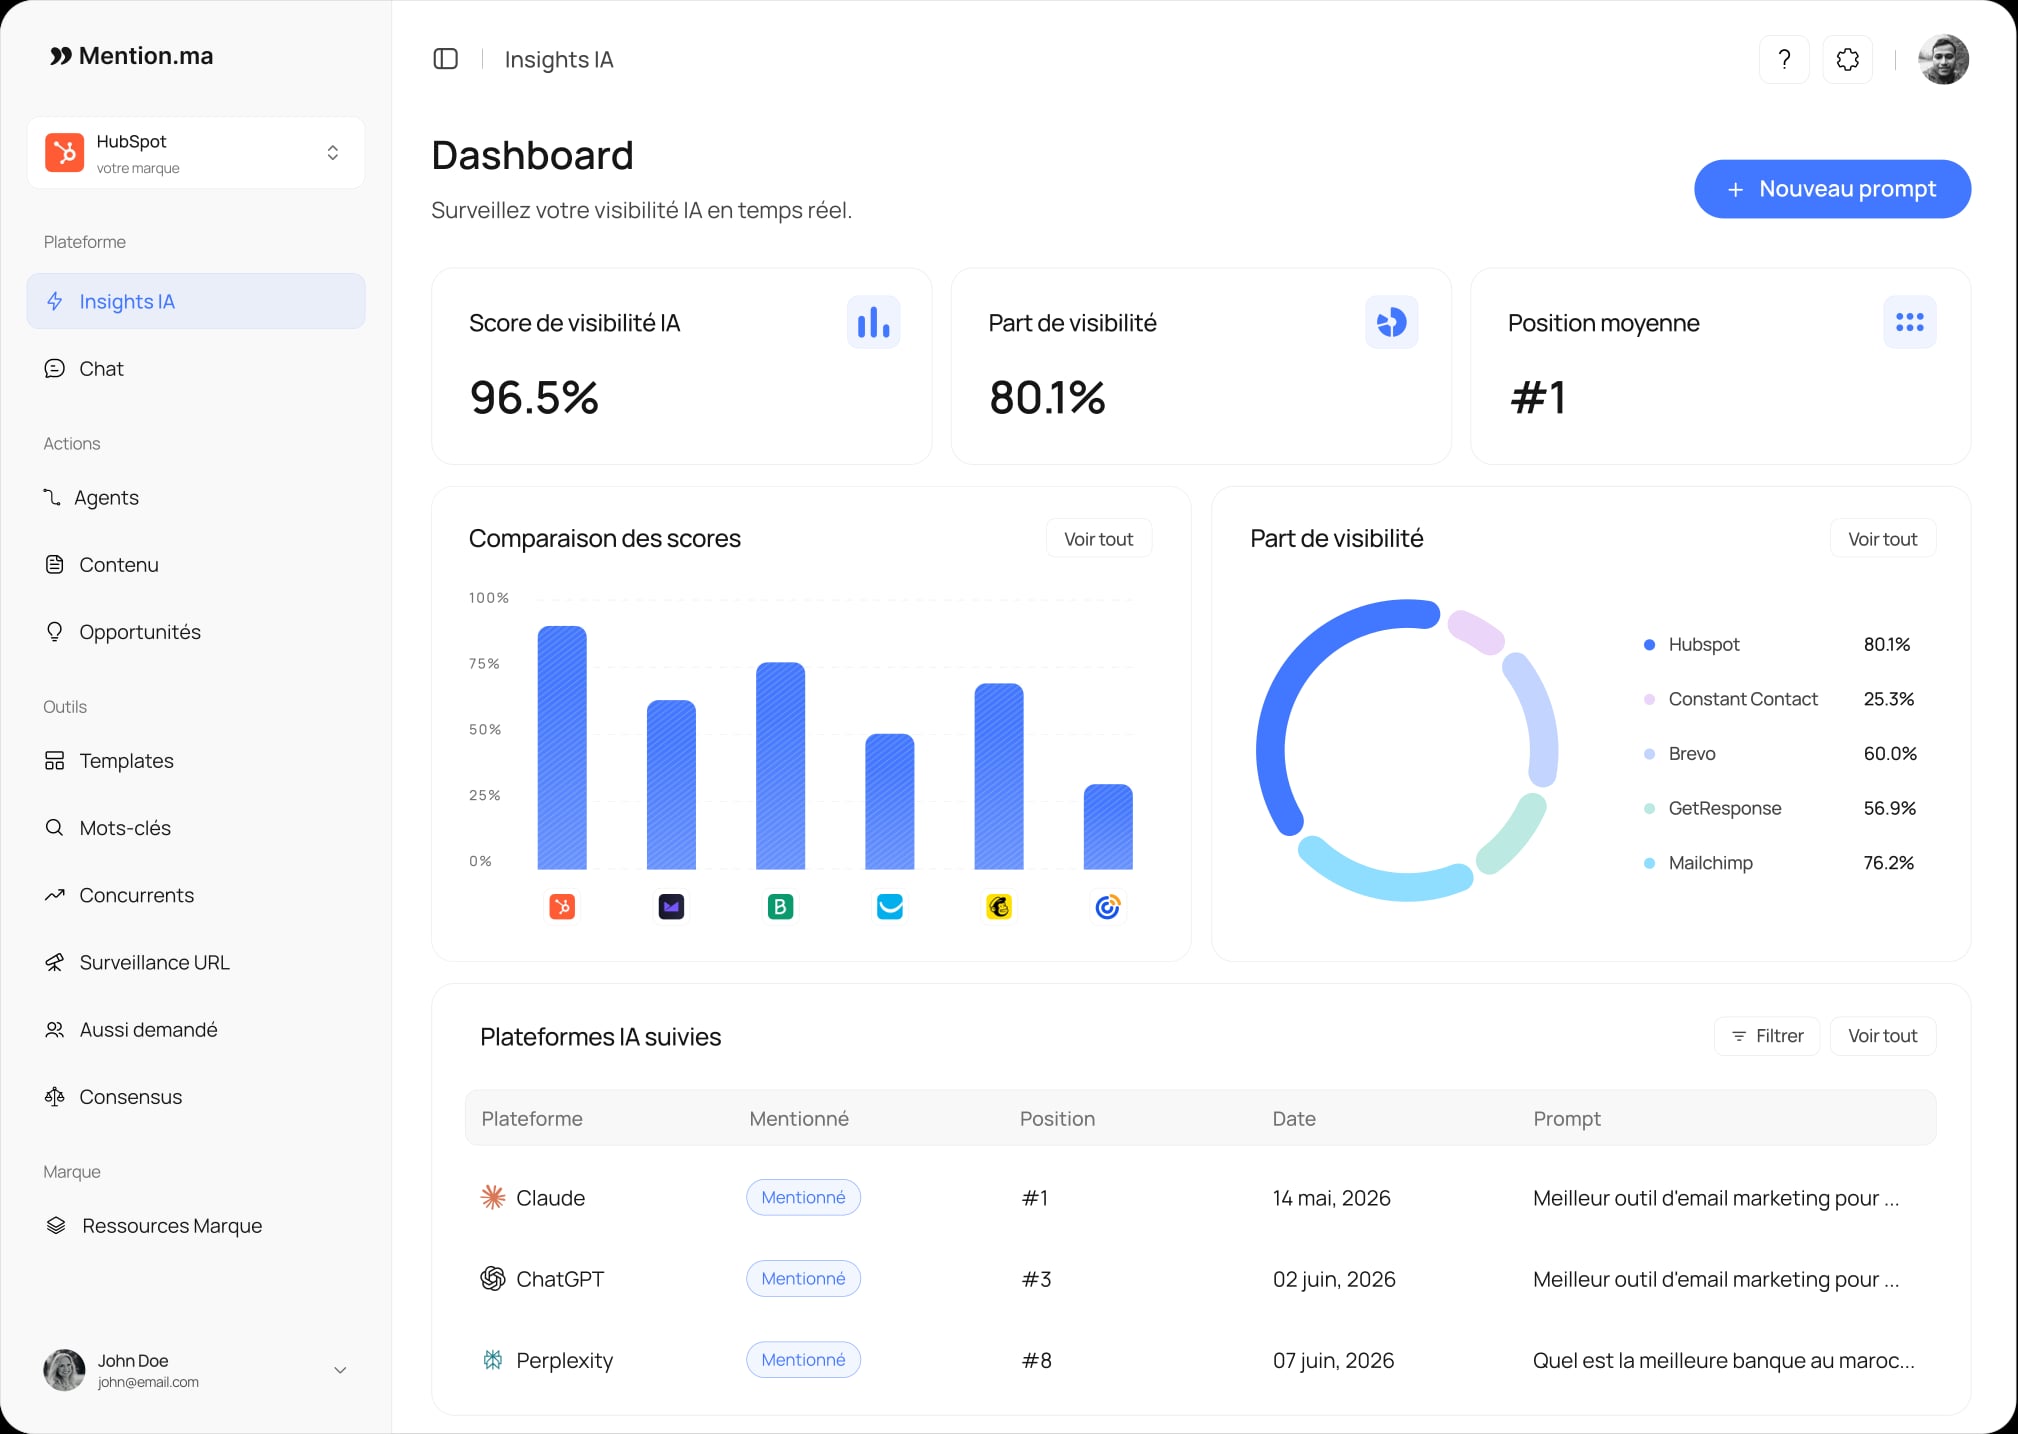Click the Concurrents trend icon
Image resolution: width=2018 pixels, height=1434 pixels.
54,895
